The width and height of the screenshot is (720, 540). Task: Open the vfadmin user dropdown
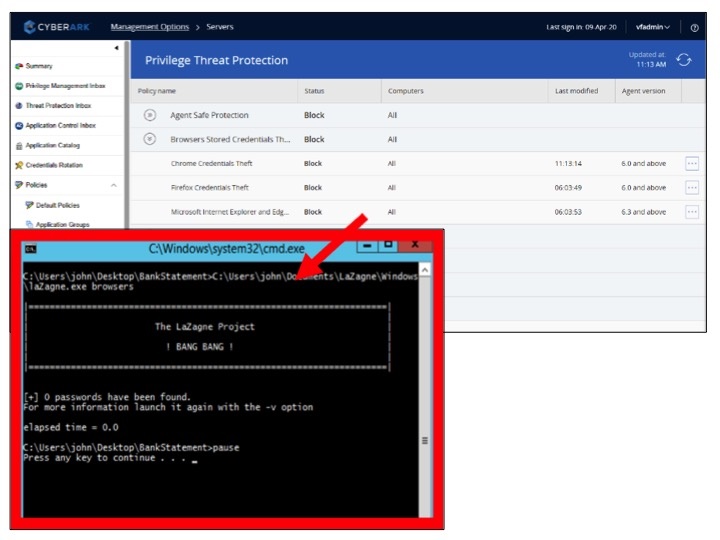[x=652, y=27]
